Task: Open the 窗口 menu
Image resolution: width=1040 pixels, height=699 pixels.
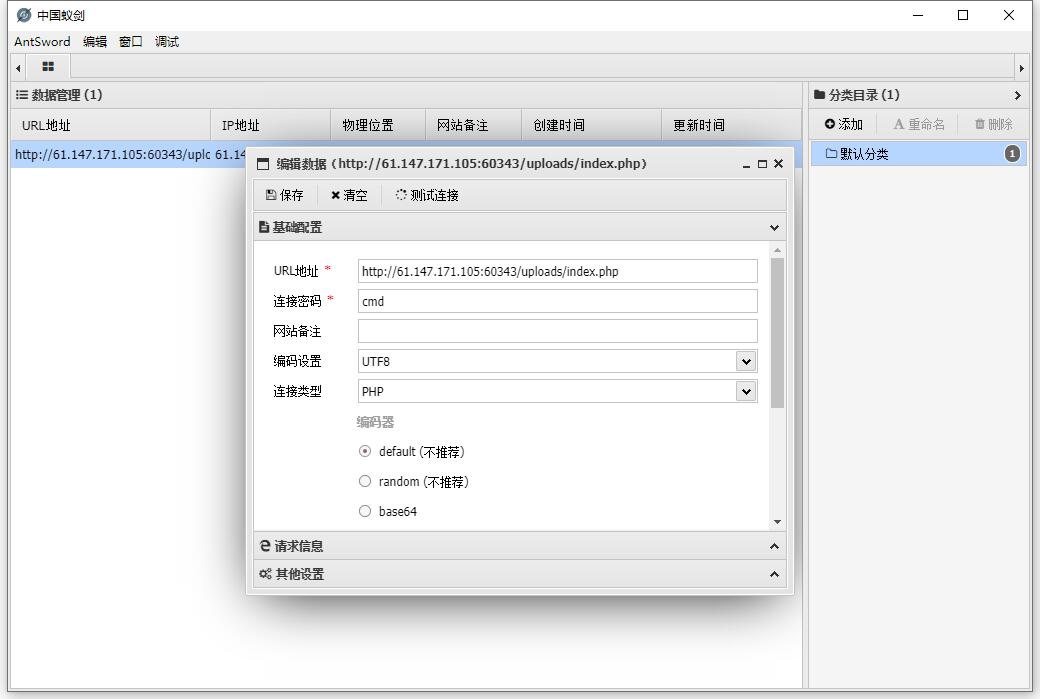Action: coord(131,42)
